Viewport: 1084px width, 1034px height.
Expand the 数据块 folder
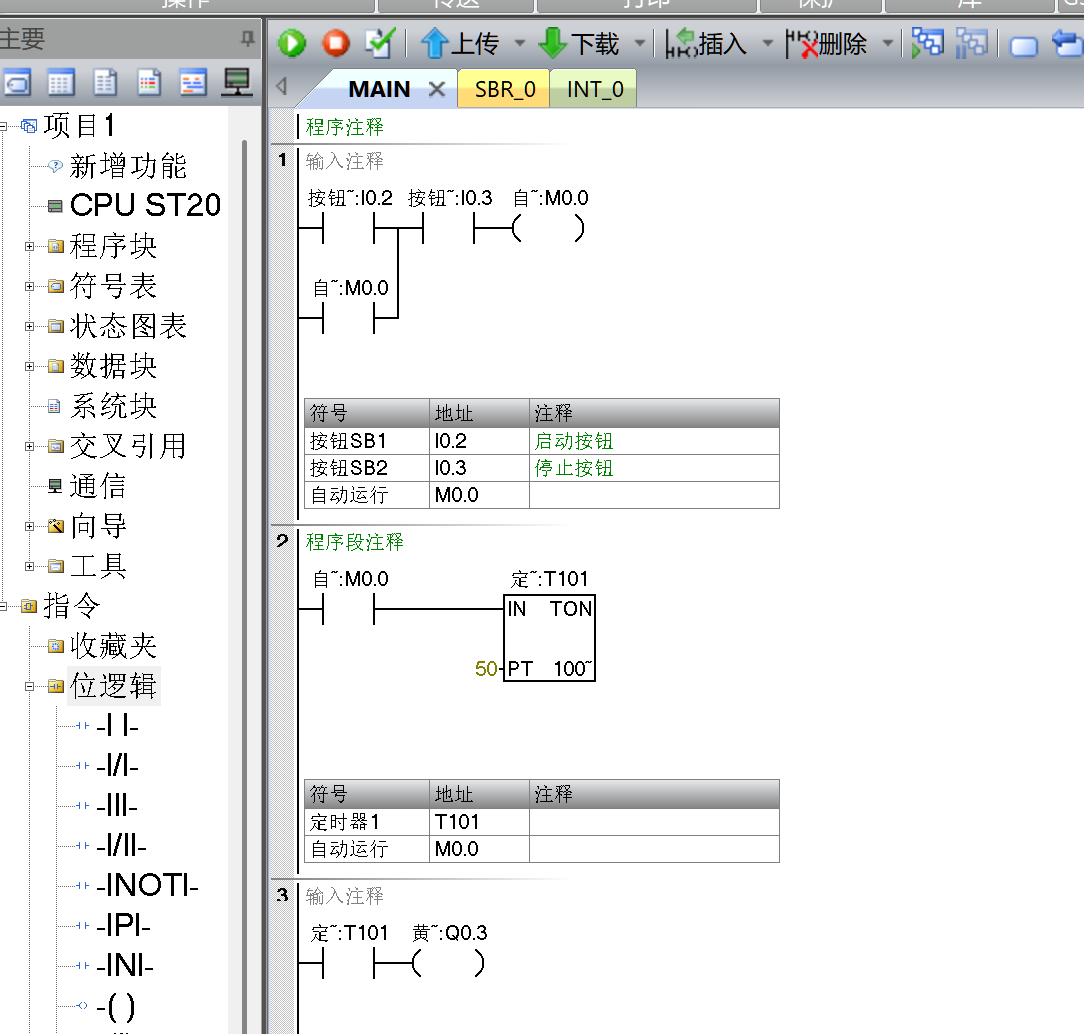[x=29, y=366]
